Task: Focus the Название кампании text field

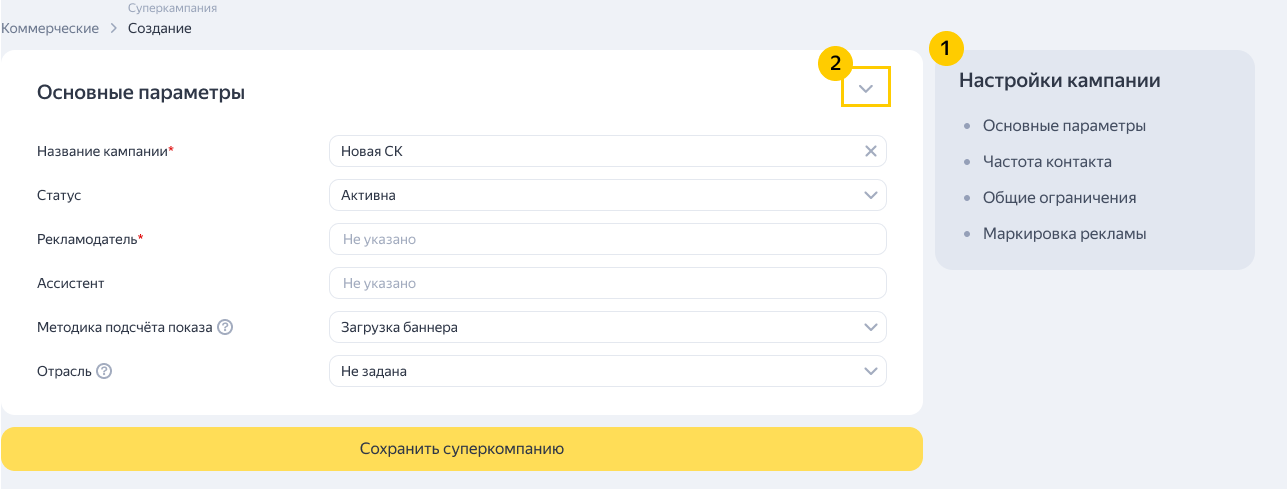Action: pyautogui.click(x=595, y=151)
